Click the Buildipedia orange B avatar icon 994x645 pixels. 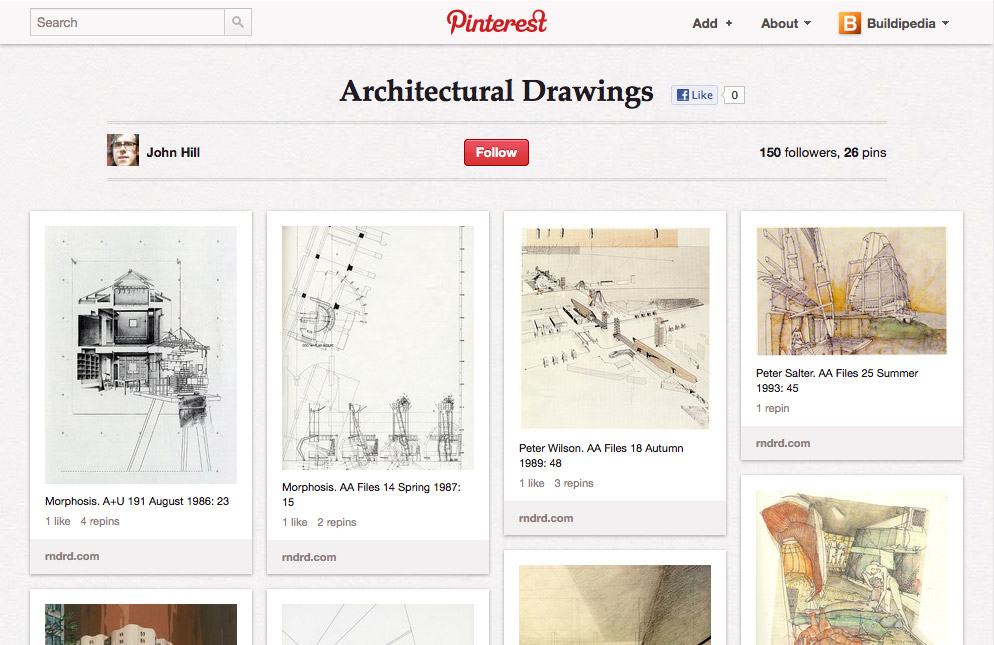pyautogui.click(x=849, y=23)
